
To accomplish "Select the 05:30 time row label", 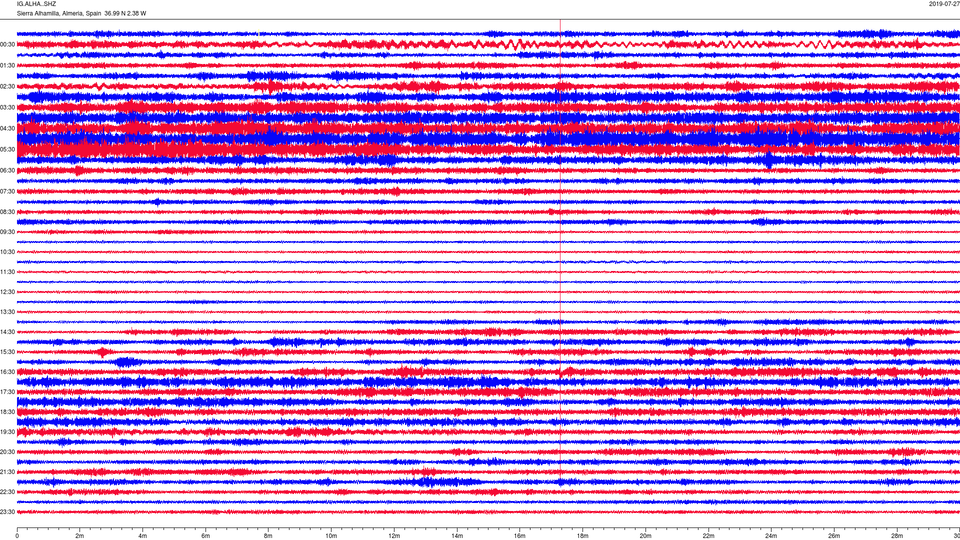I will pyautogui.click(x=7, y=149).
